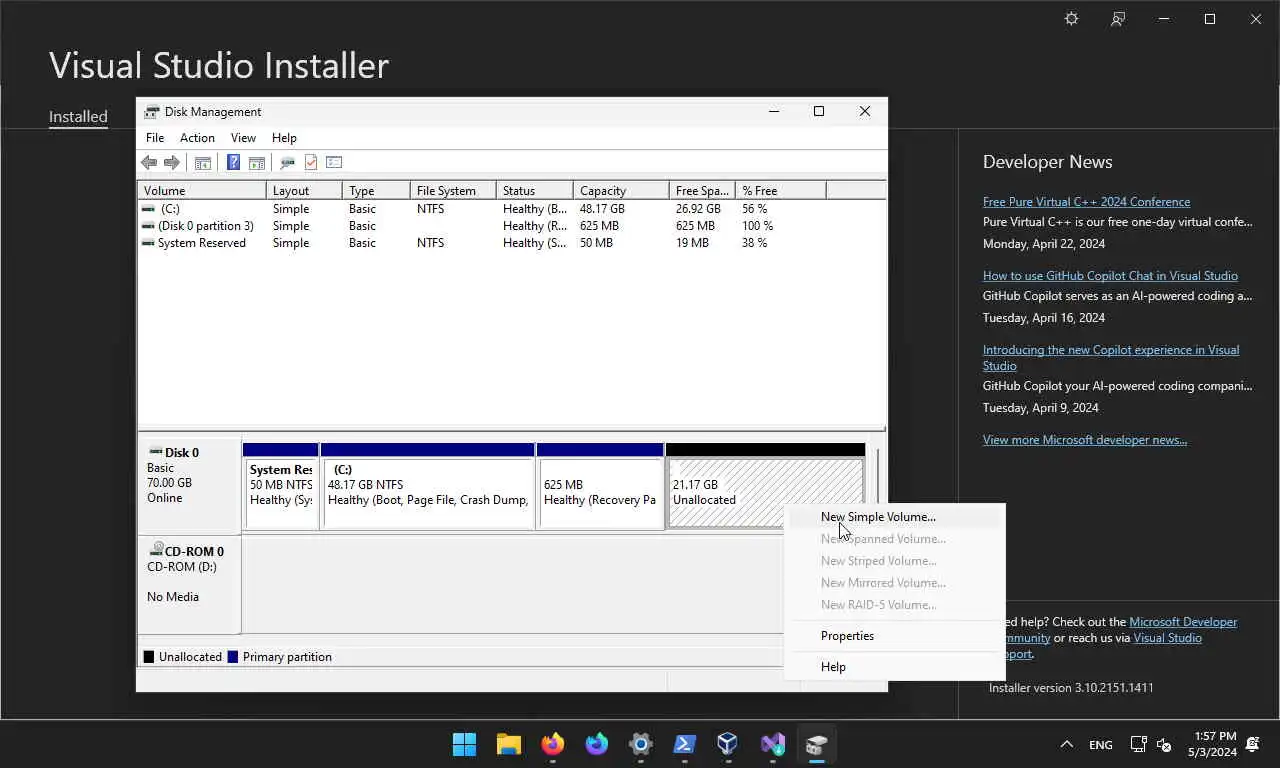Open PowerShell from the taskbar

click(685, 744)
